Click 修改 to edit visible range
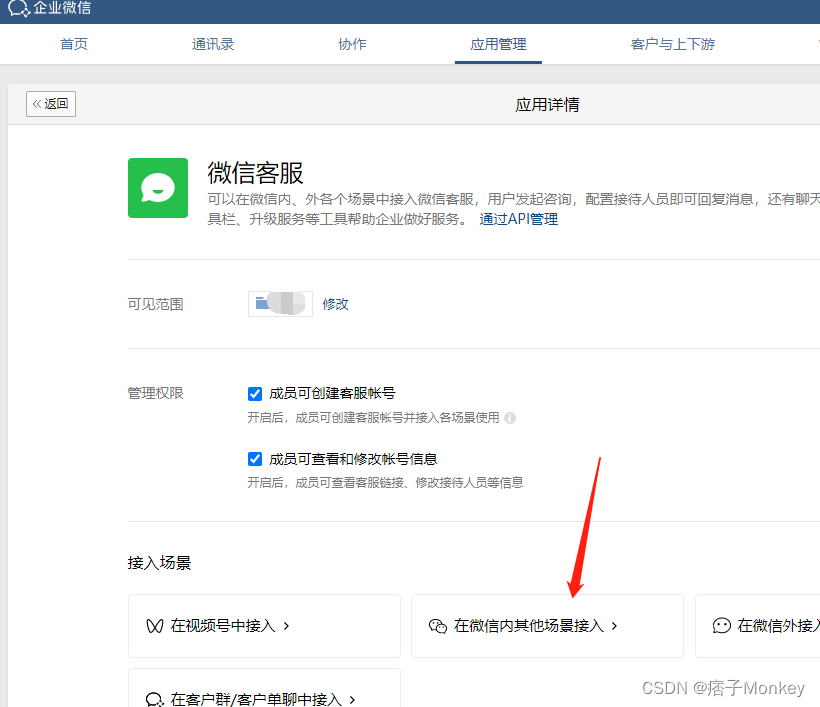 pyautogui.click(x=335, y=304)
